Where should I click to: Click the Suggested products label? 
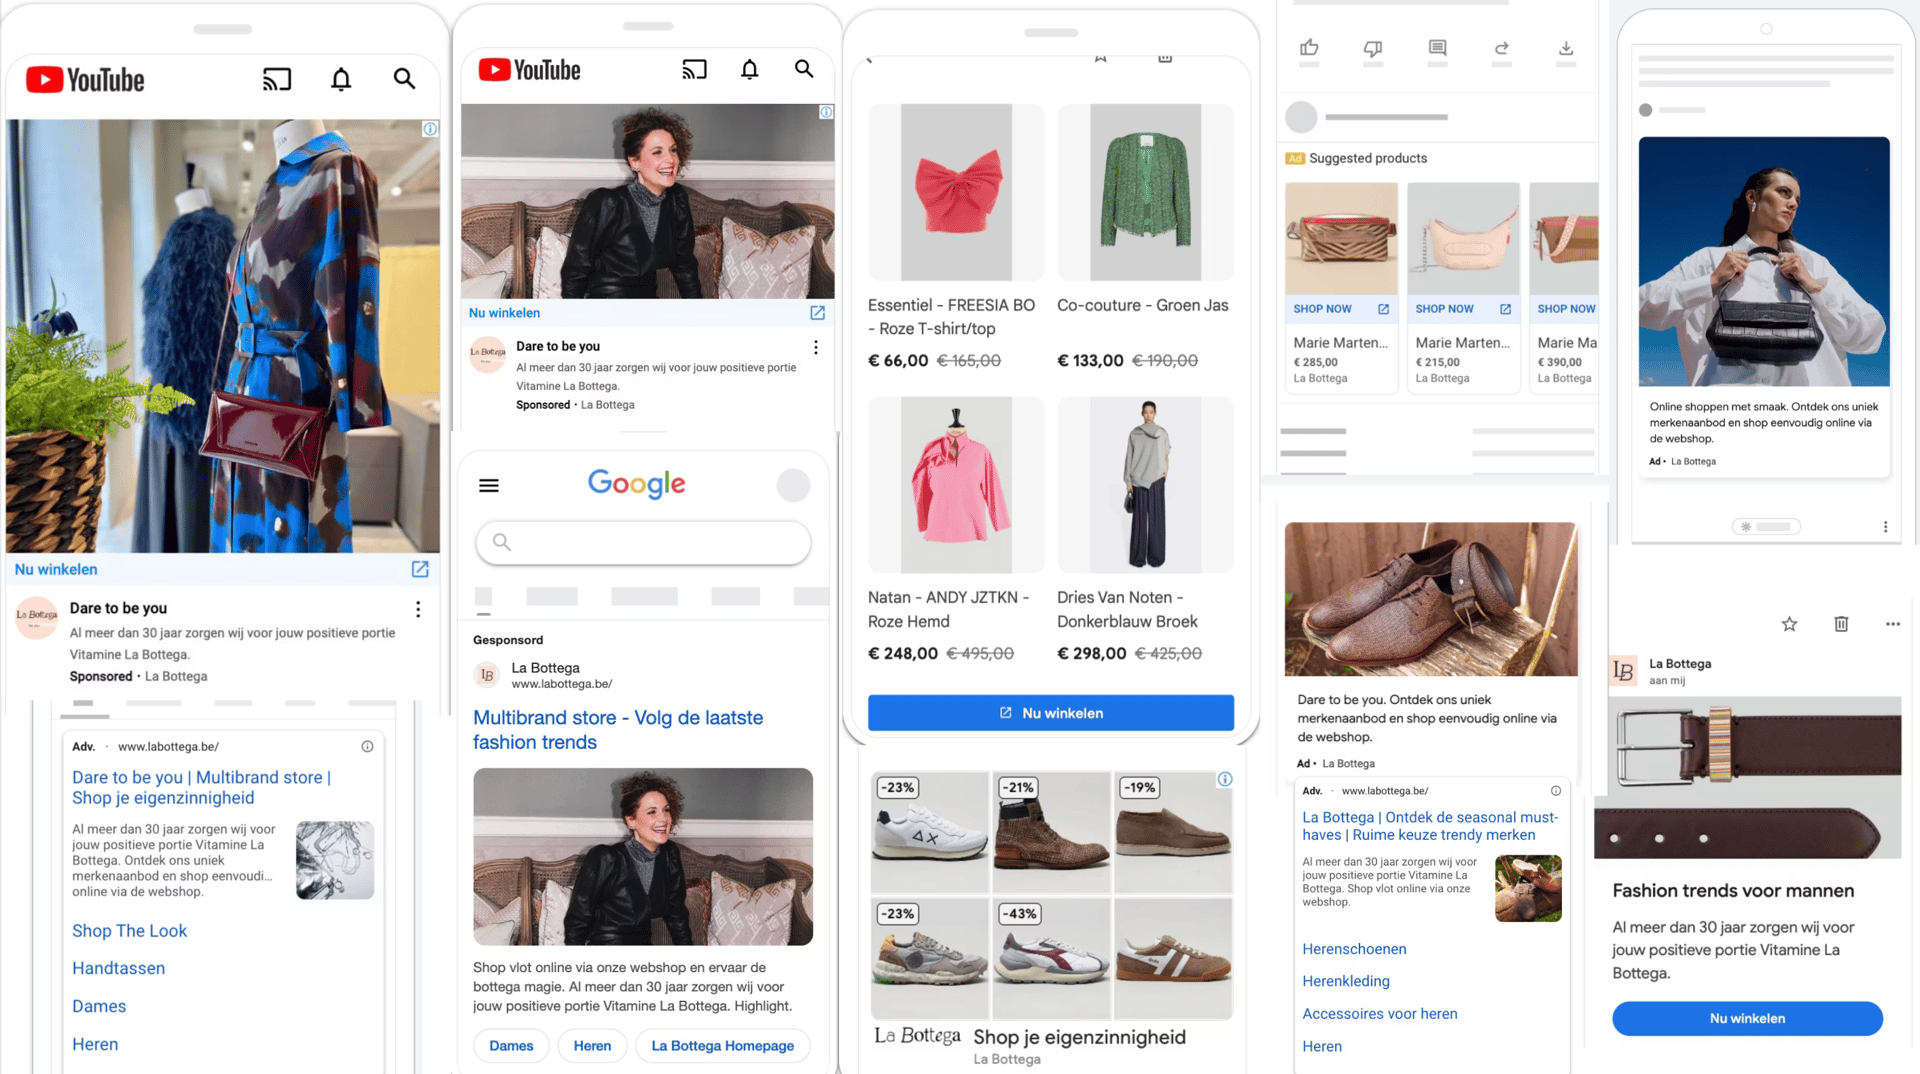(x=1368, y=158)
